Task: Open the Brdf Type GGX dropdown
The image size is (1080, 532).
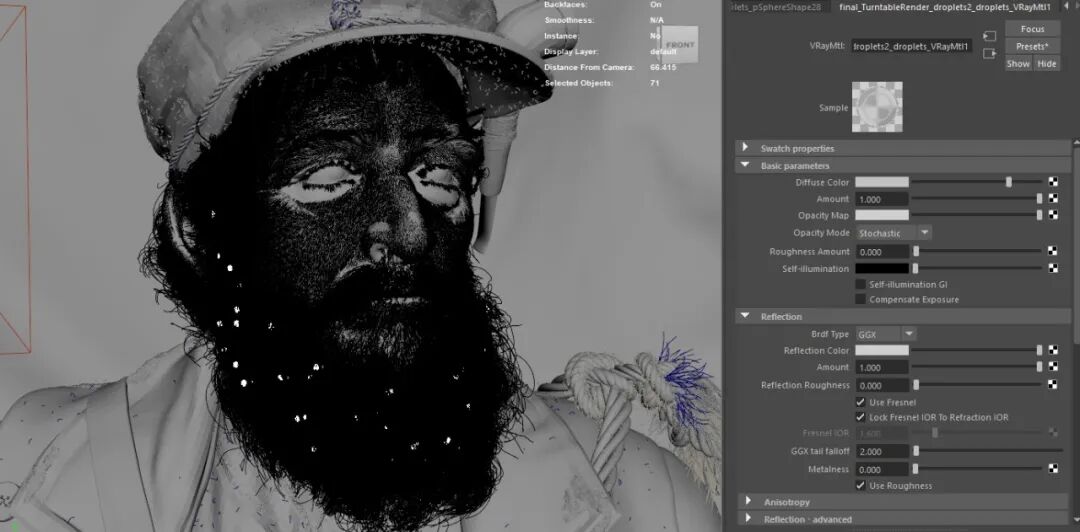Action: [886, 334]
